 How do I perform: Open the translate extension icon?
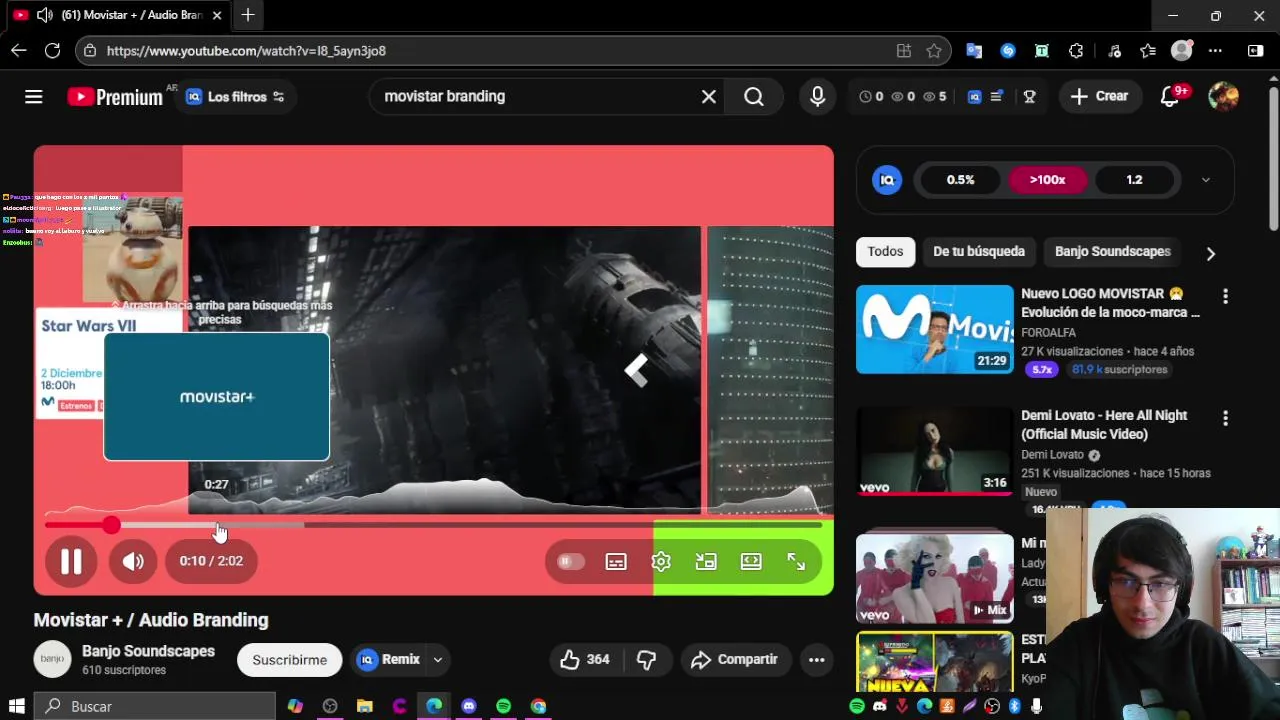pos(974,51)
